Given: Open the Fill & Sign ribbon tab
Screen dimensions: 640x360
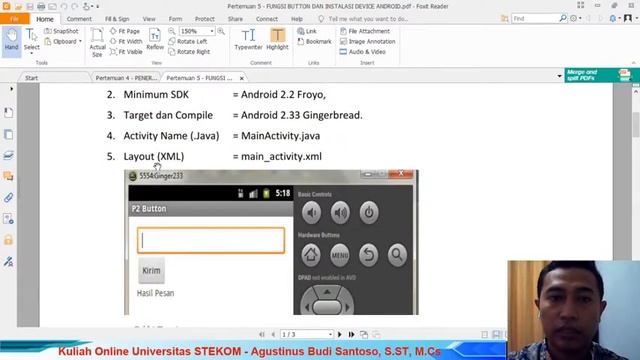Looking at the screenshot, I should click(x=117, y=19).
